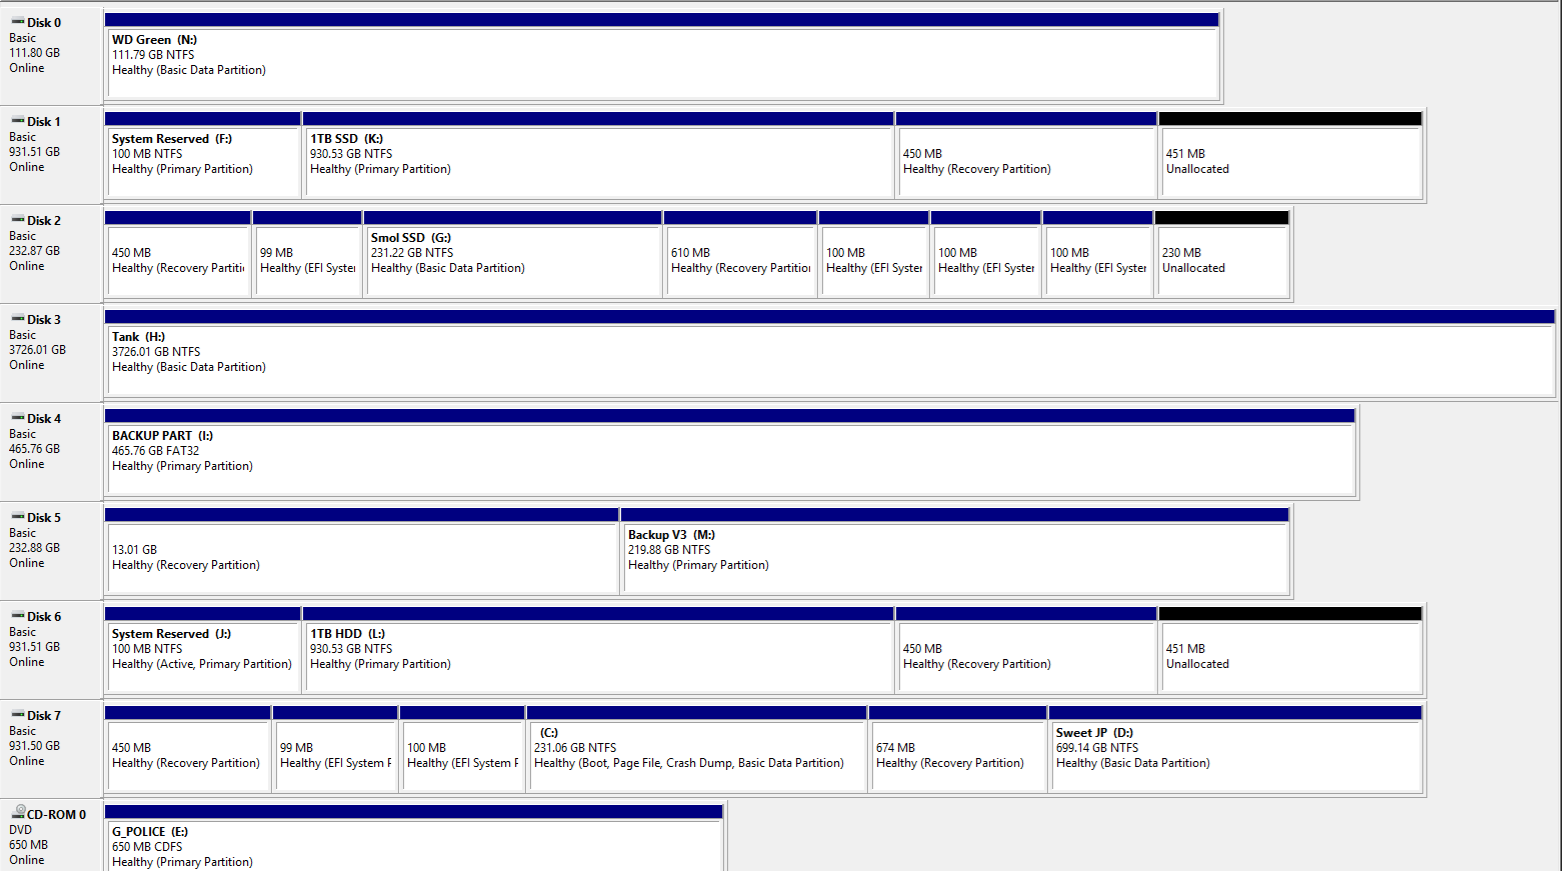
Task: Click the Disk 0 drive icon
Action: [18, 22]
